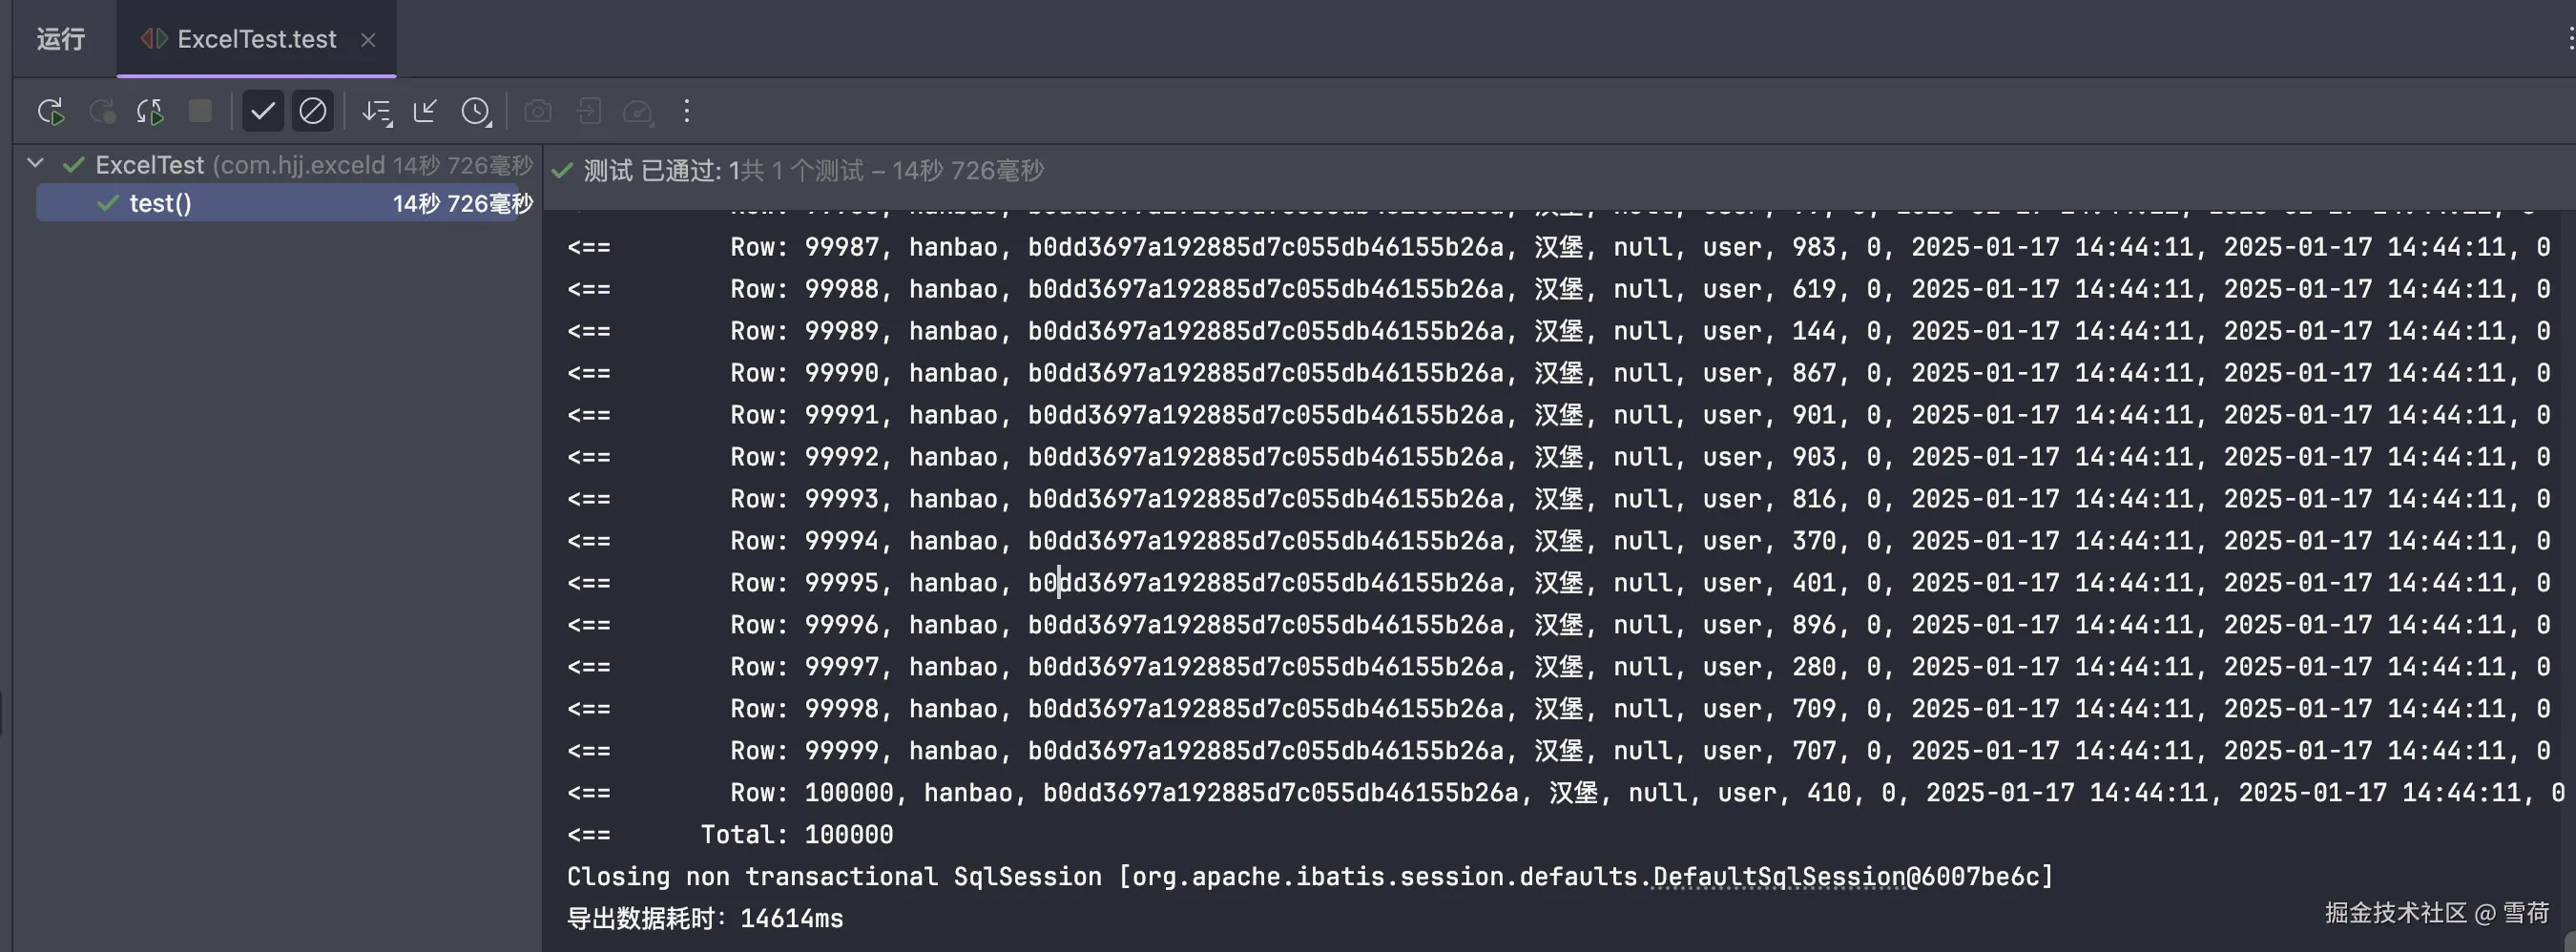2576x952 pixels.
Task: Click the greyed square Stop button
Action: tap(200, 111)
